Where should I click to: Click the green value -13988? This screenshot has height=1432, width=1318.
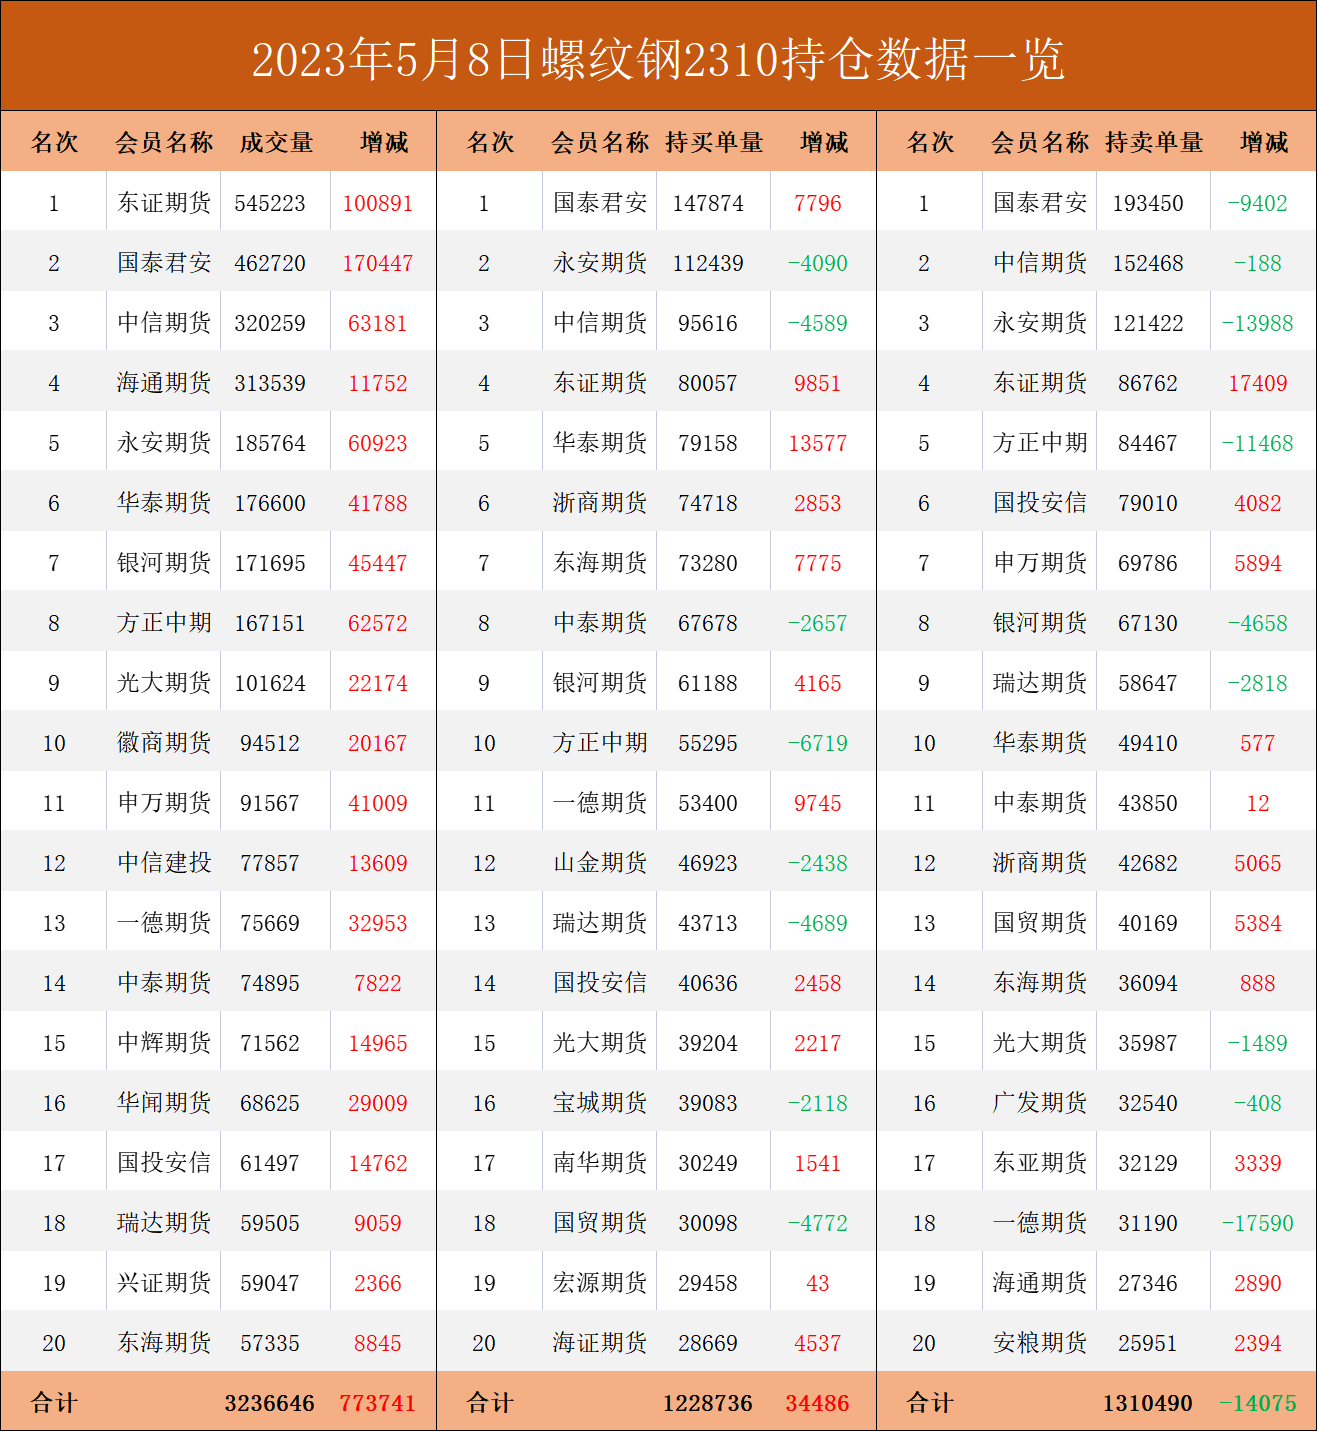tap(1258, 323)
